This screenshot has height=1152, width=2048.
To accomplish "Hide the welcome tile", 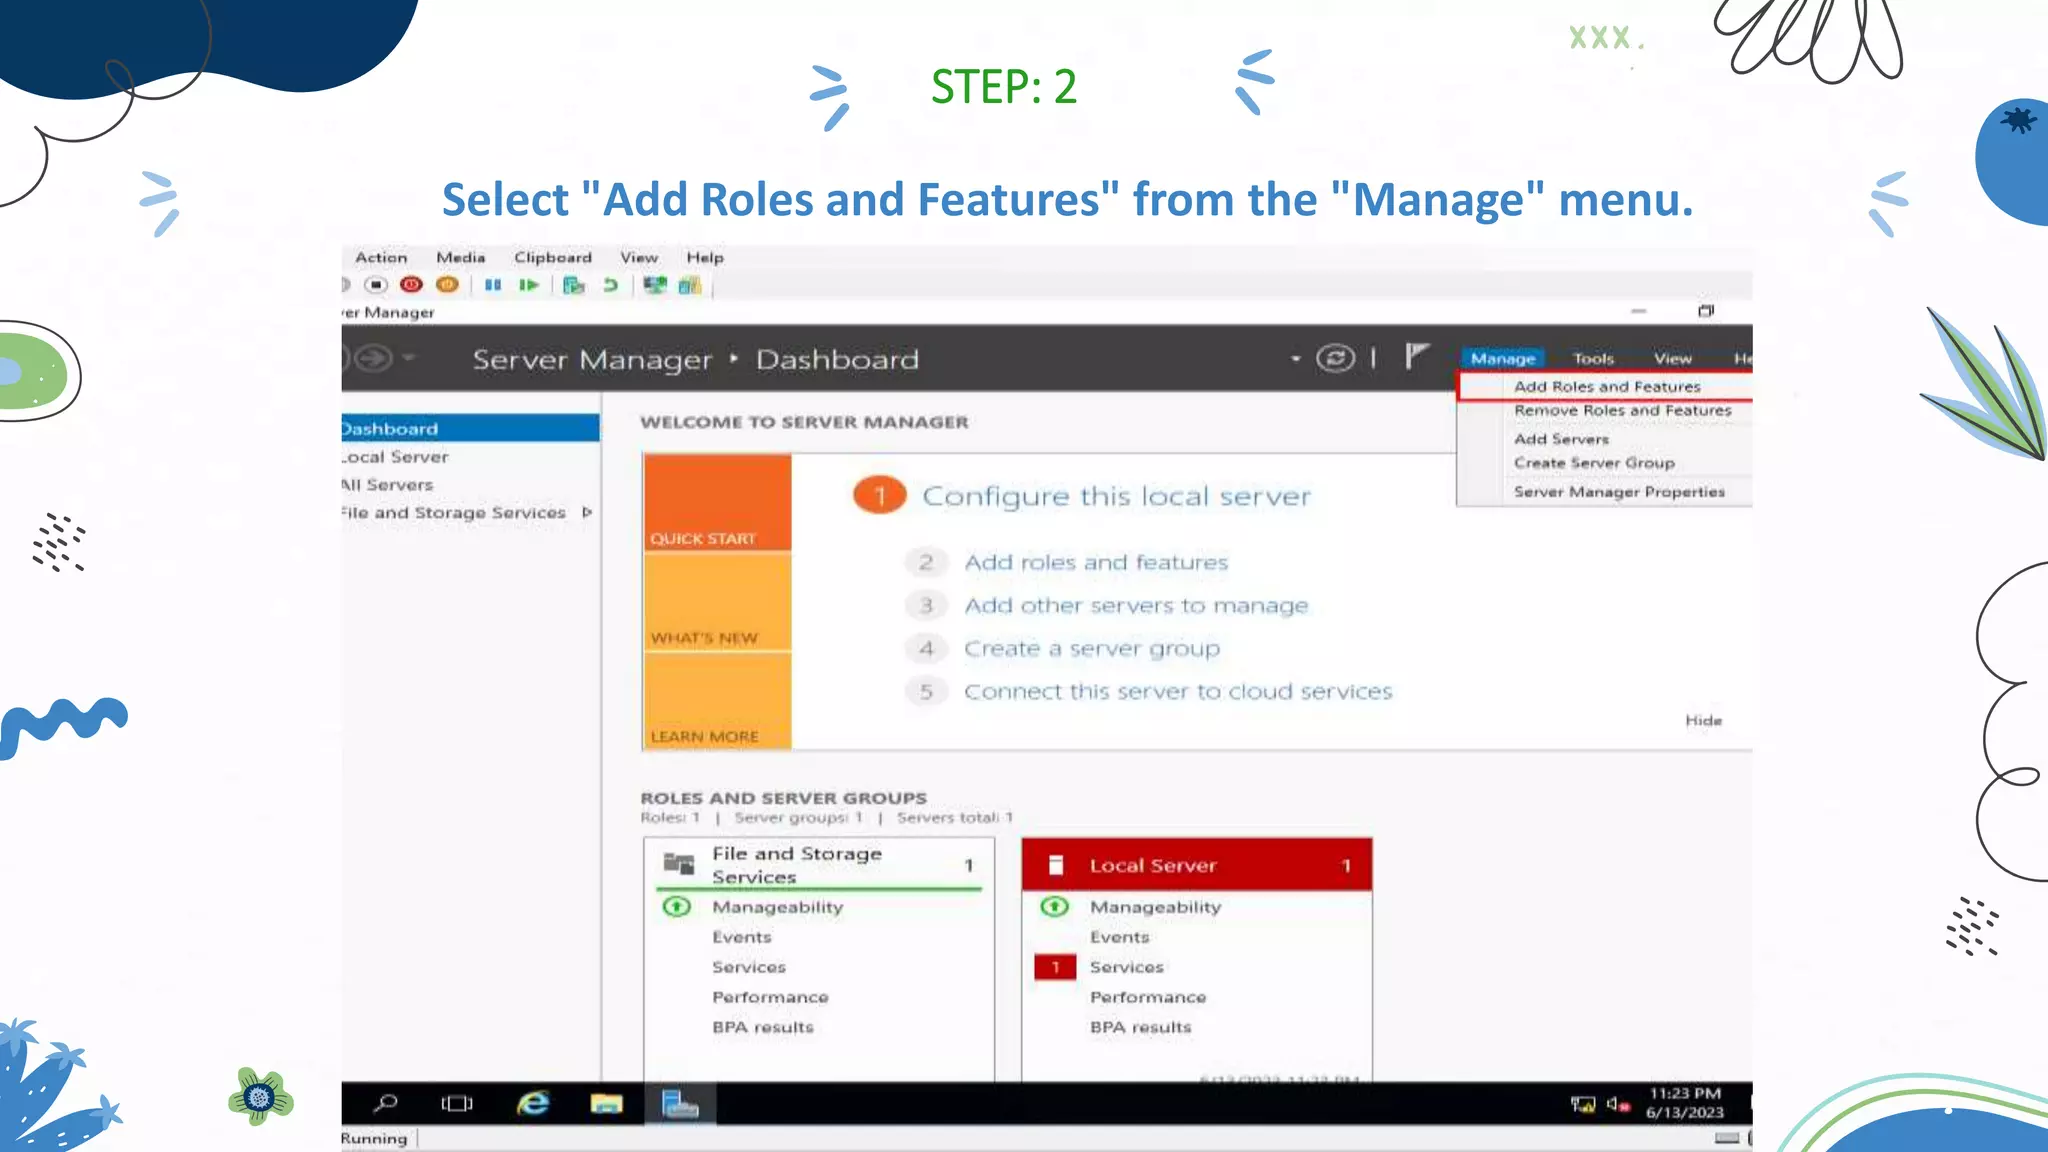I will coord(1703,720).
